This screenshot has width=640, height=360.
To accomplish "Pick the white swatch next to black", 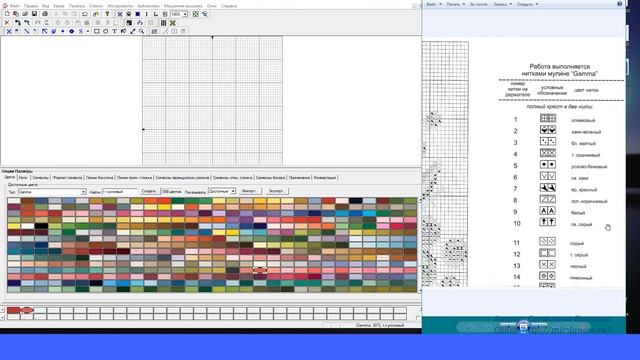I will 27,226.
